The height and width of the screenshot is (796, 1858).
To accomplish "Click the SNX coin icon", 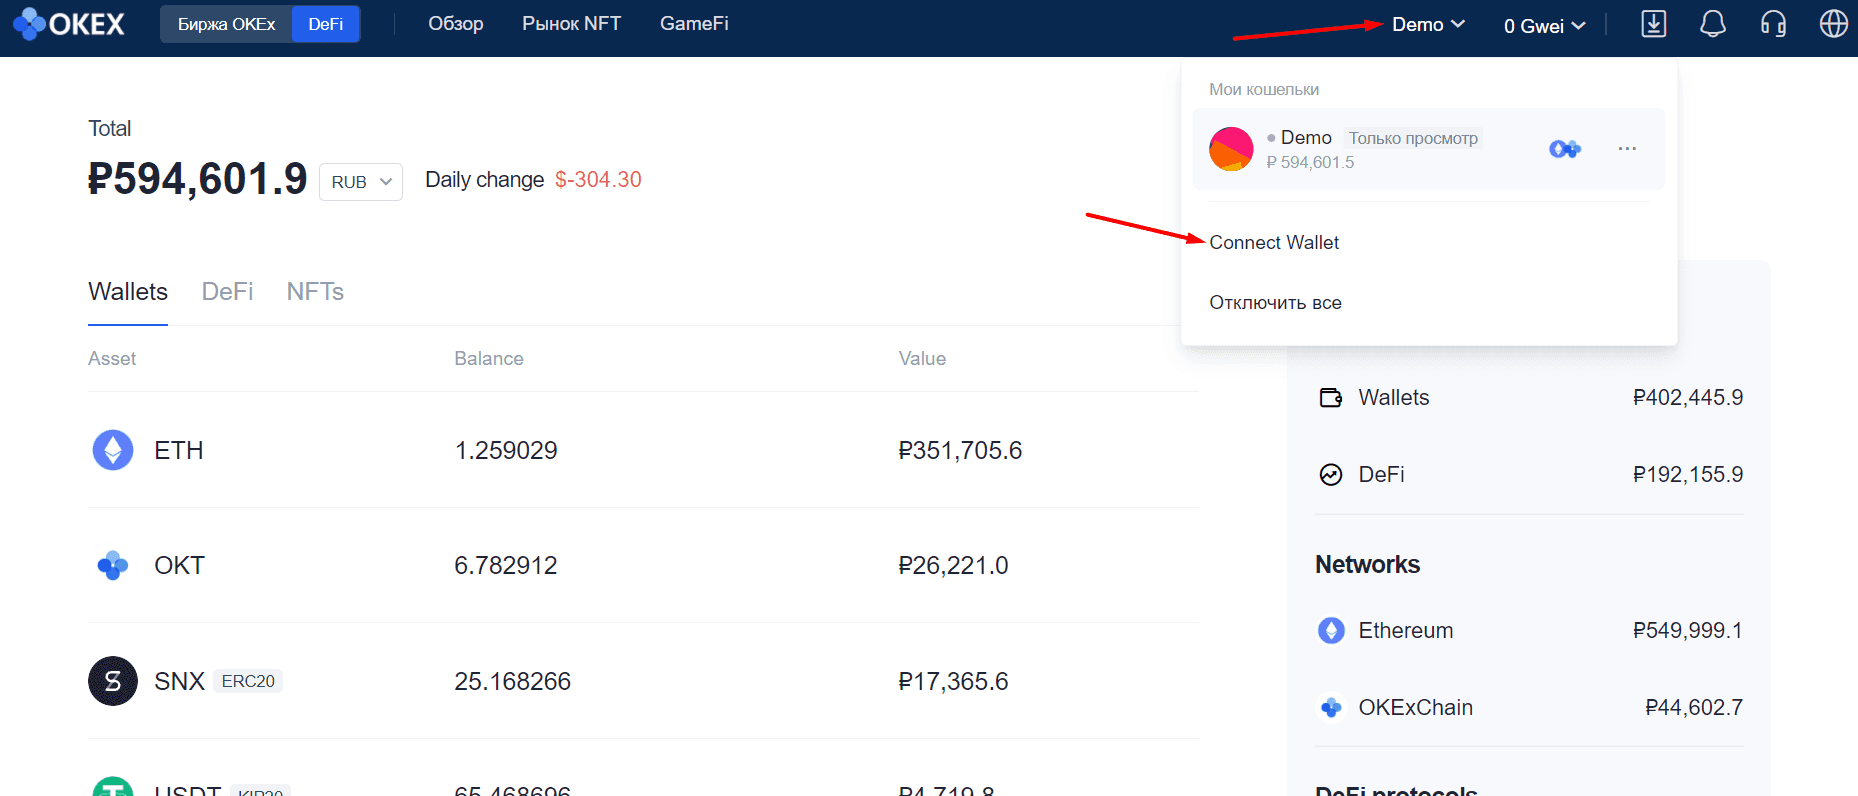I will coord(113,681).
